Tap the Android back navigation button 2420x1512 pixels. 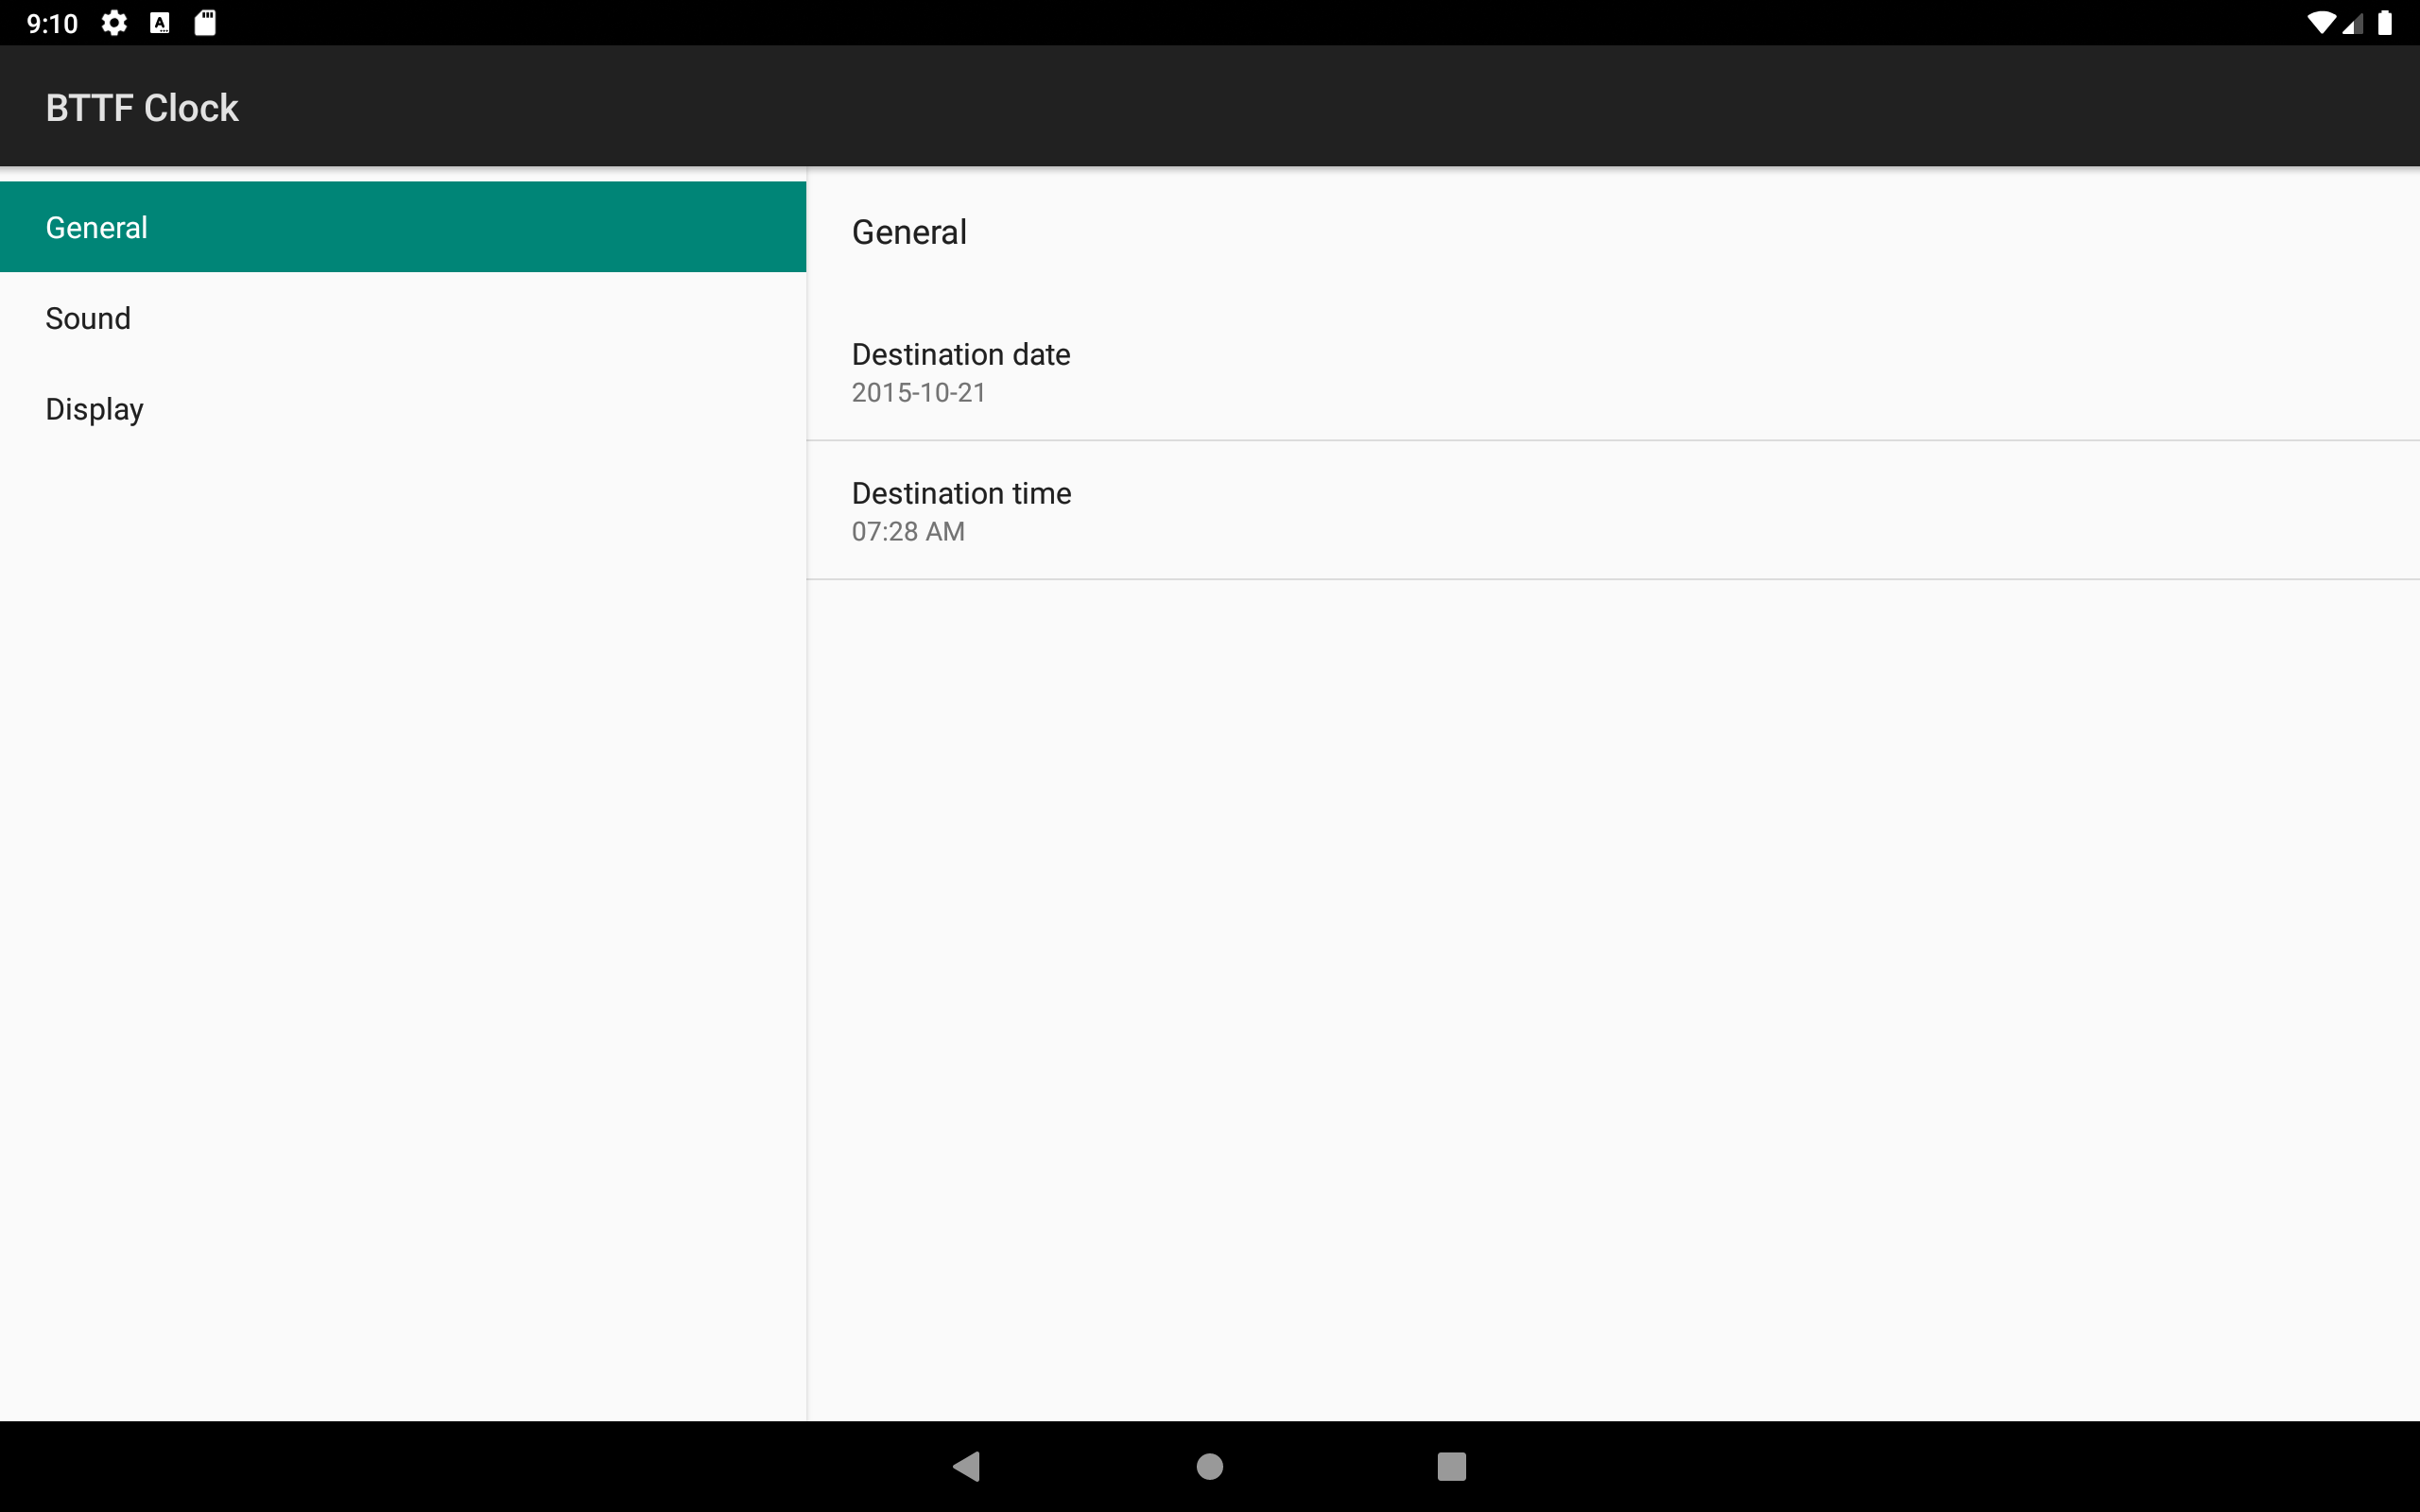point(967,1466)
